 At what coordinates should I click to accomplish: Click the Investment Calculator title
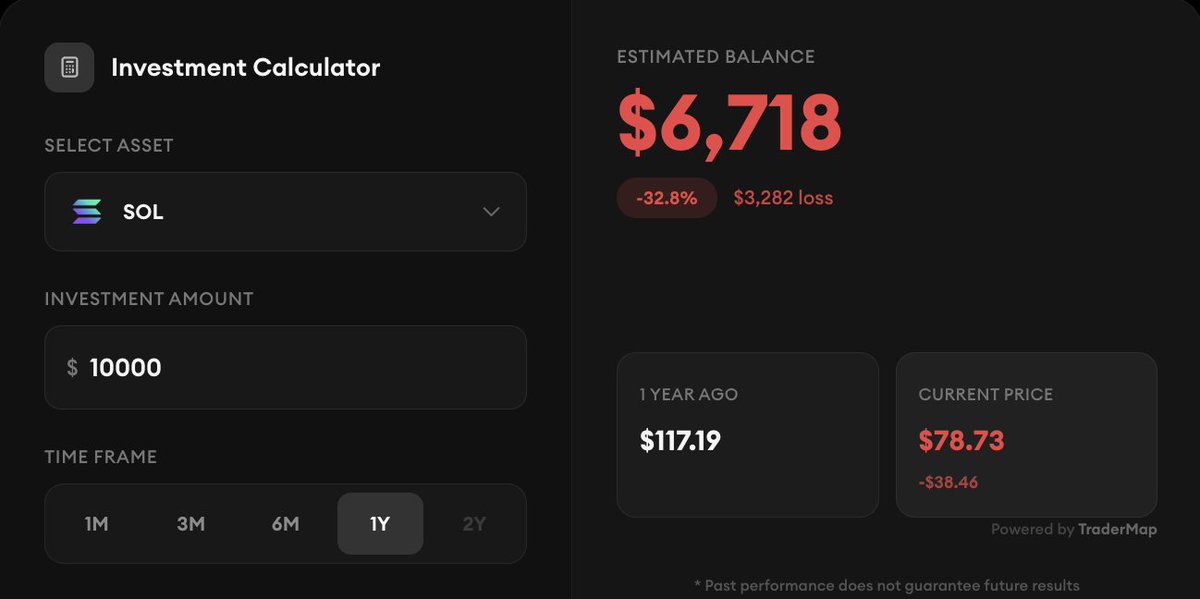point(246,68)
